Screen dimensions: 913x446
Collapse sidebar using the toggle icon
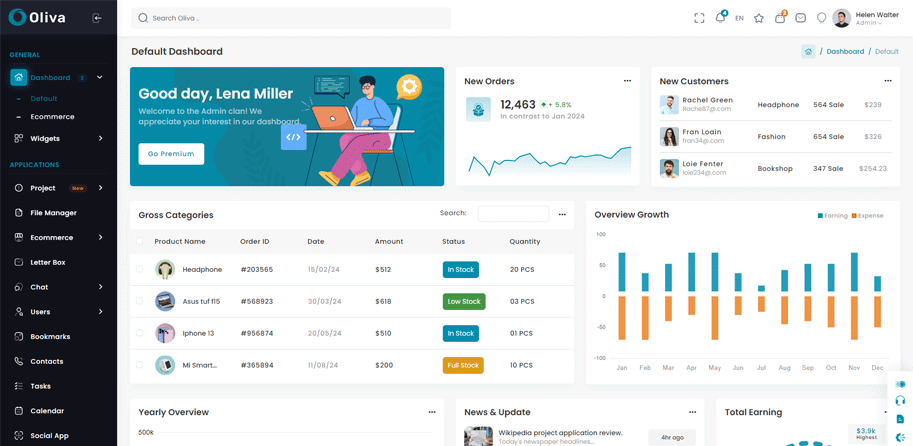pos(97,18)
